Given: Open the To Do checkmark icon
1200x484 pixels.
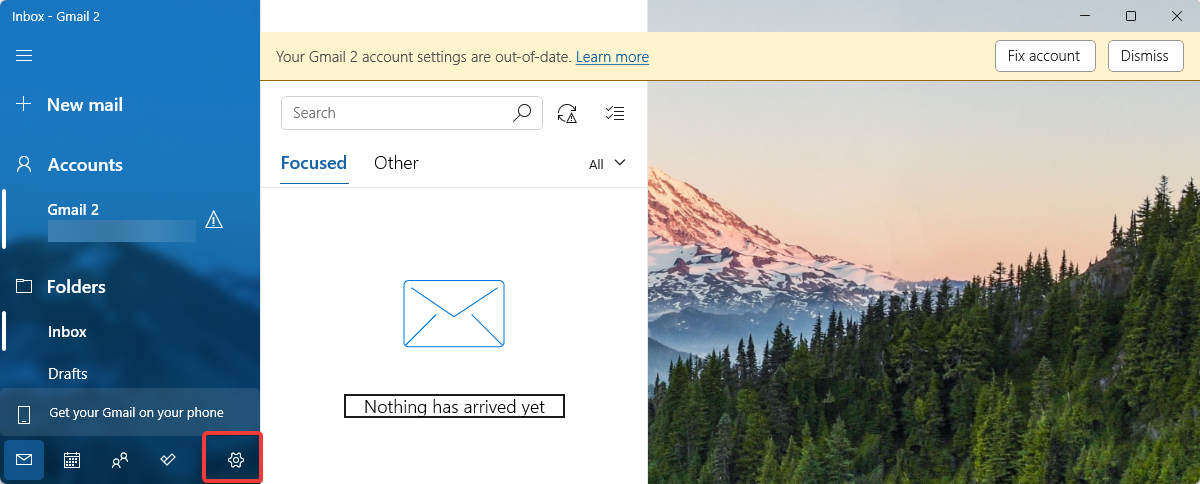Looking at the screenshot, I should point(168,460).
